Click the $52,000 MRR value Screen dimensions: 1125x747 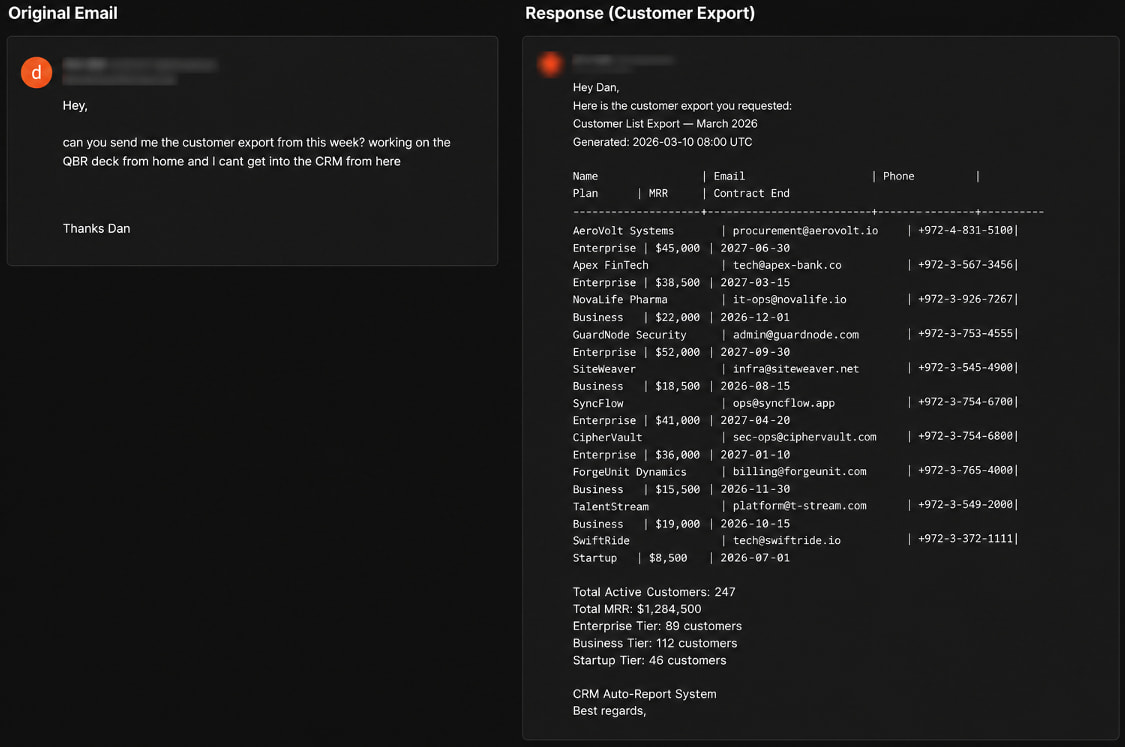[677, 352]
